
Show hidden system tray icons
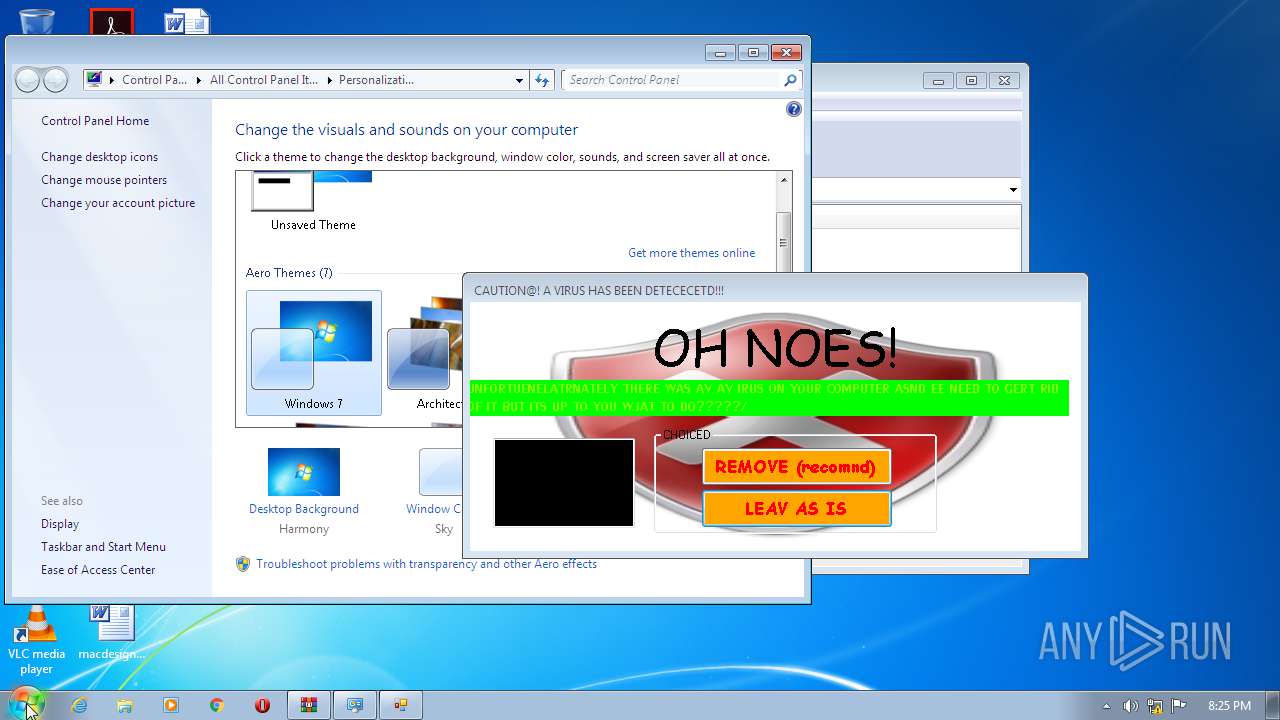(1106, 706)
